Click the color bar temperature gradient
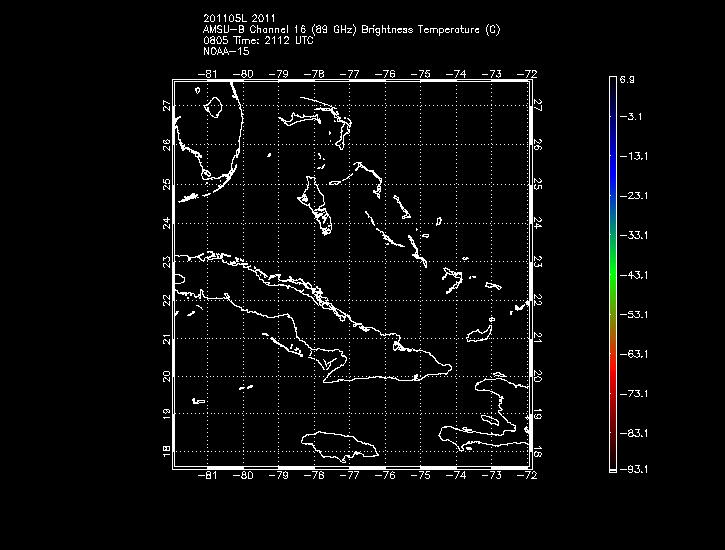The height and width of the screenshot is (550, 725). tap(613, 274)
